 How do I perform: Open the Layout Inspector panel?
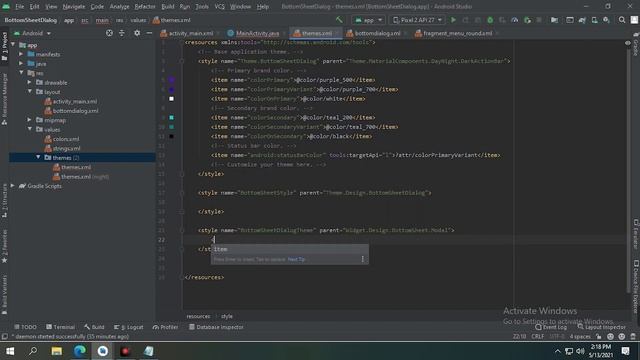click(x=602, y=327)
